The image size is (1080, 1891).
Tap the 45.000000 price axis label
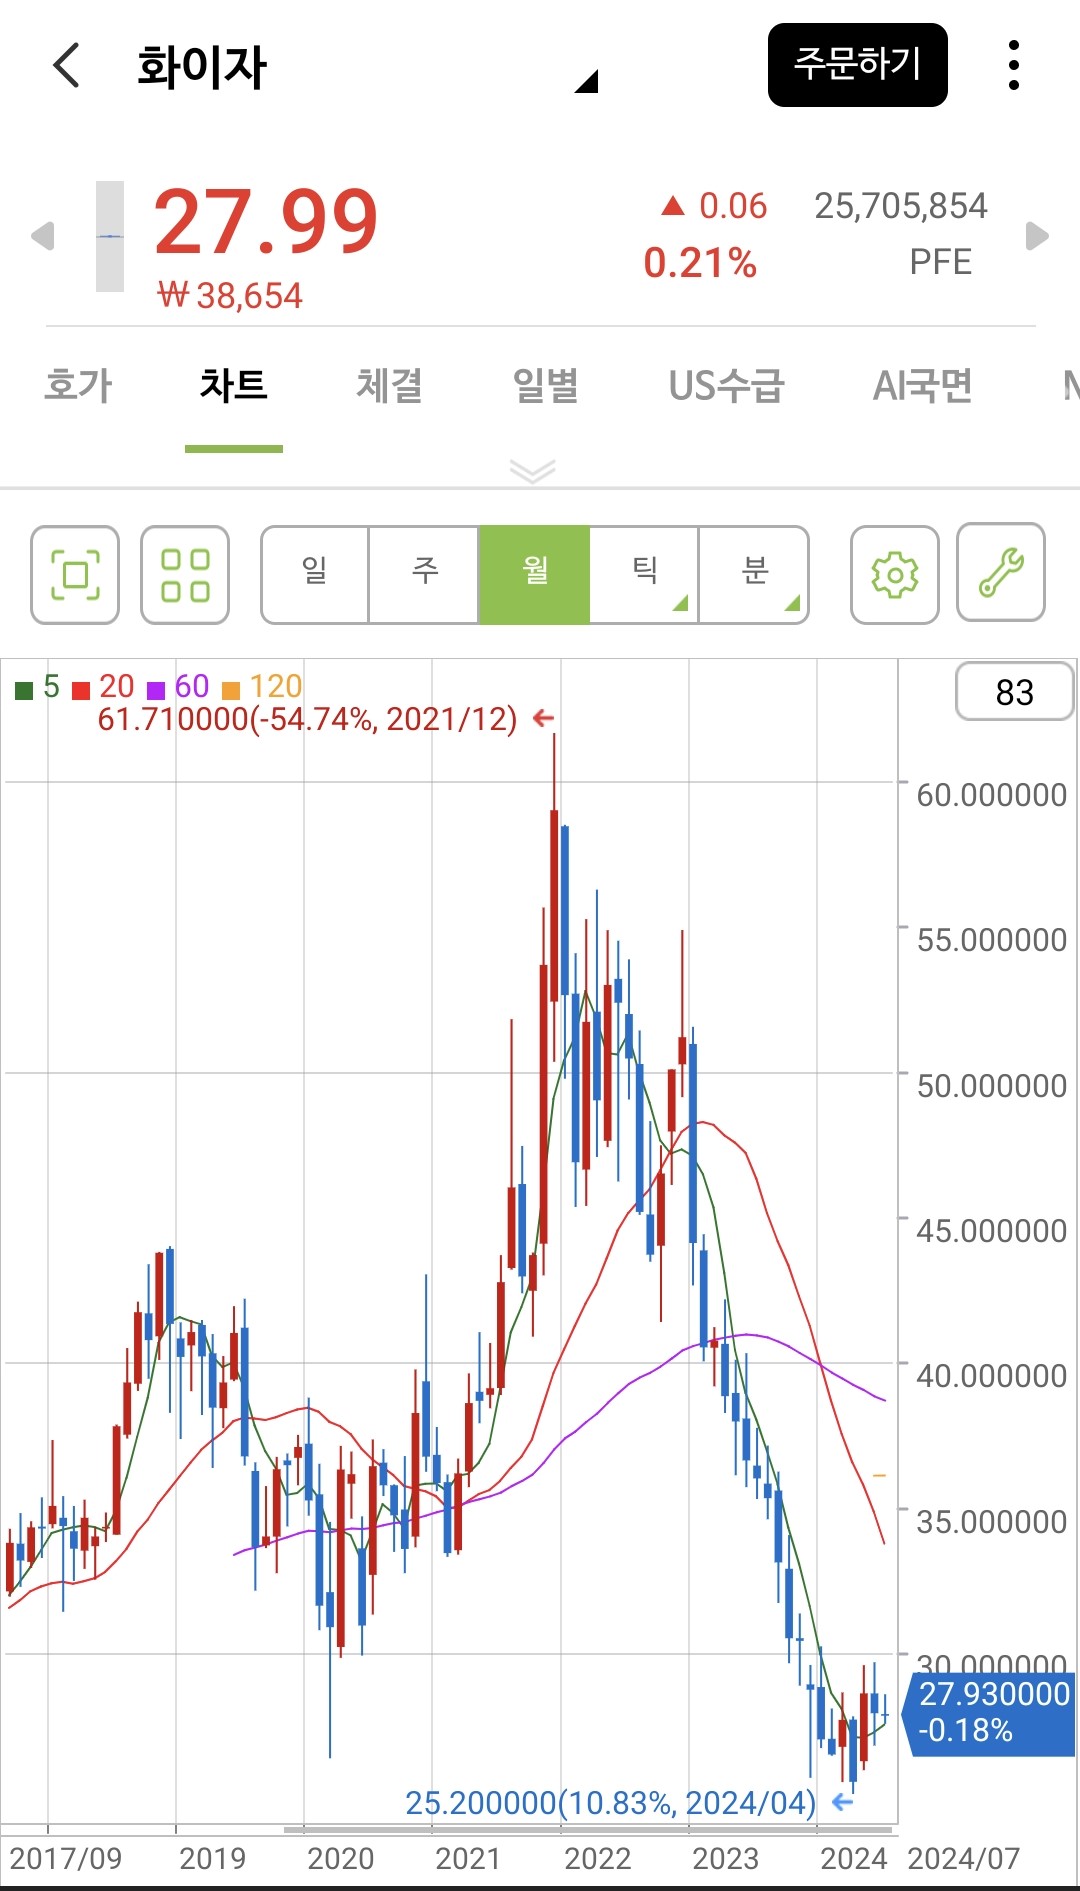(991, 1230)
